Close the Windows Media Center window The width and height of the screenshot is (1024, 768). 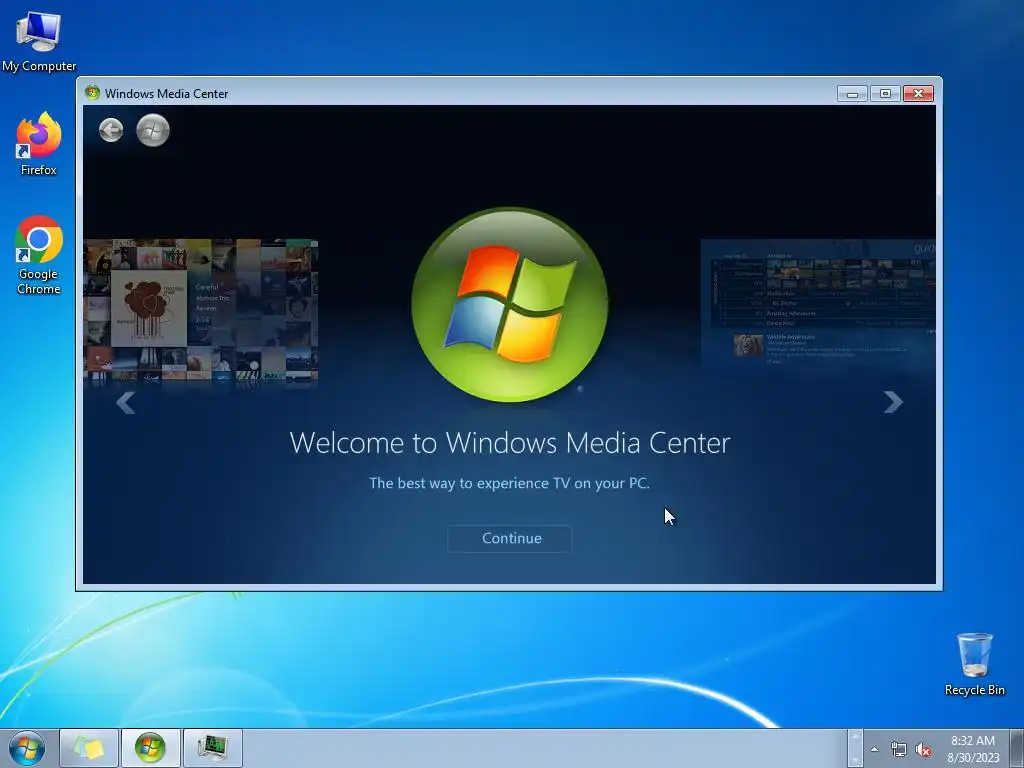click(x=918, y=94)
